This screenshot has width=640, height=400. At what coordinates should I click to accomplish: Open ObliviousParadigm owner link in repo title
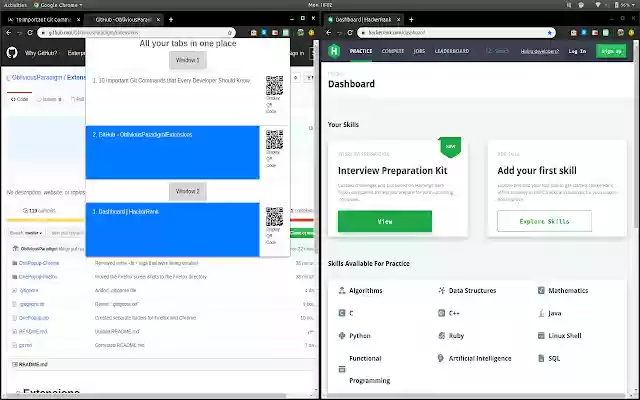tap(37, 77)
